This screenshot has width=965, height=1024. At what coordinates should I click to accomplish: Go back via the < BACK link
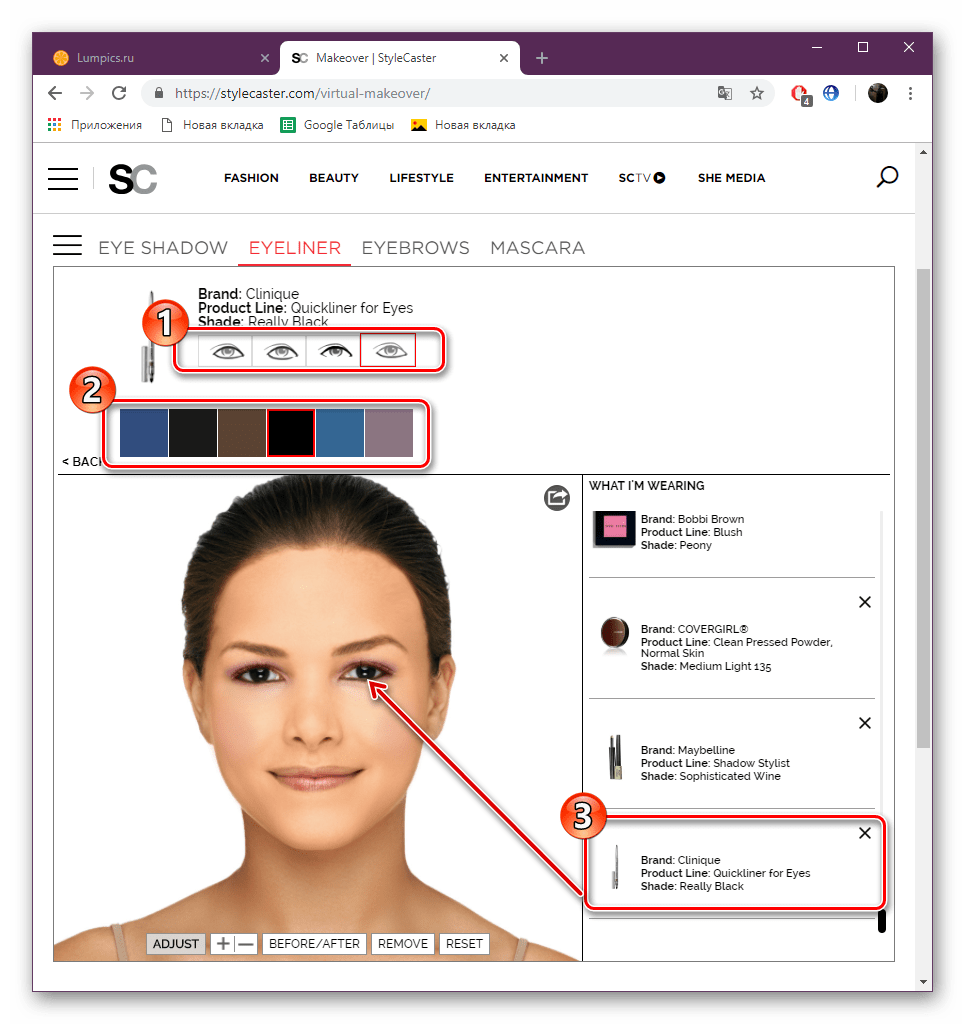82,462
